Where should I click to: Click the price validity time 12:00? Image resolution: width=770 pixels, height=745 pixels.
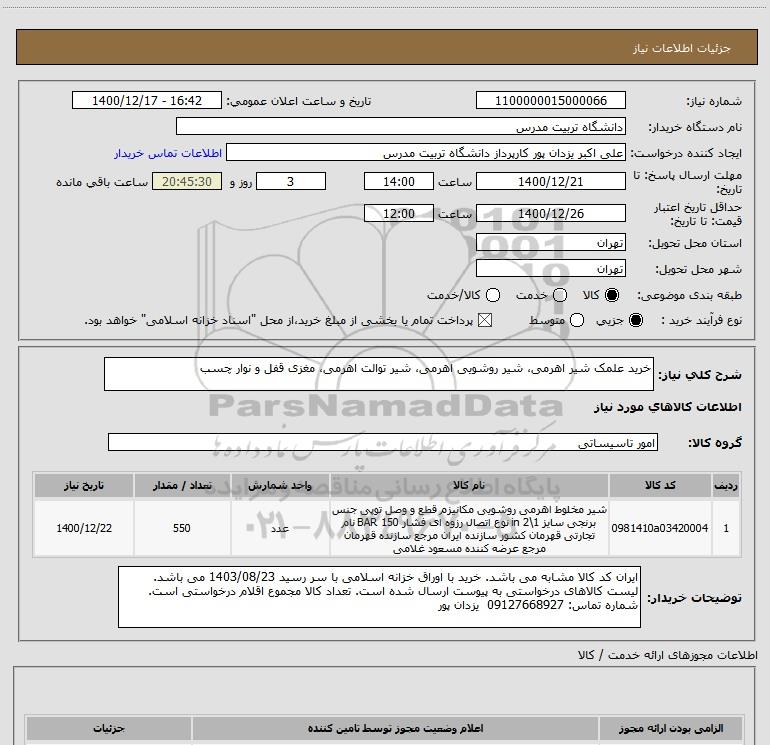tap(399, 213)
